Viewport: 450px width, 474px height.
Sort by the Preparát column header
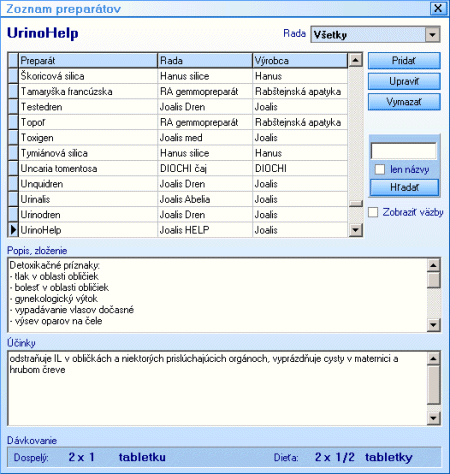tap(88, 61)
